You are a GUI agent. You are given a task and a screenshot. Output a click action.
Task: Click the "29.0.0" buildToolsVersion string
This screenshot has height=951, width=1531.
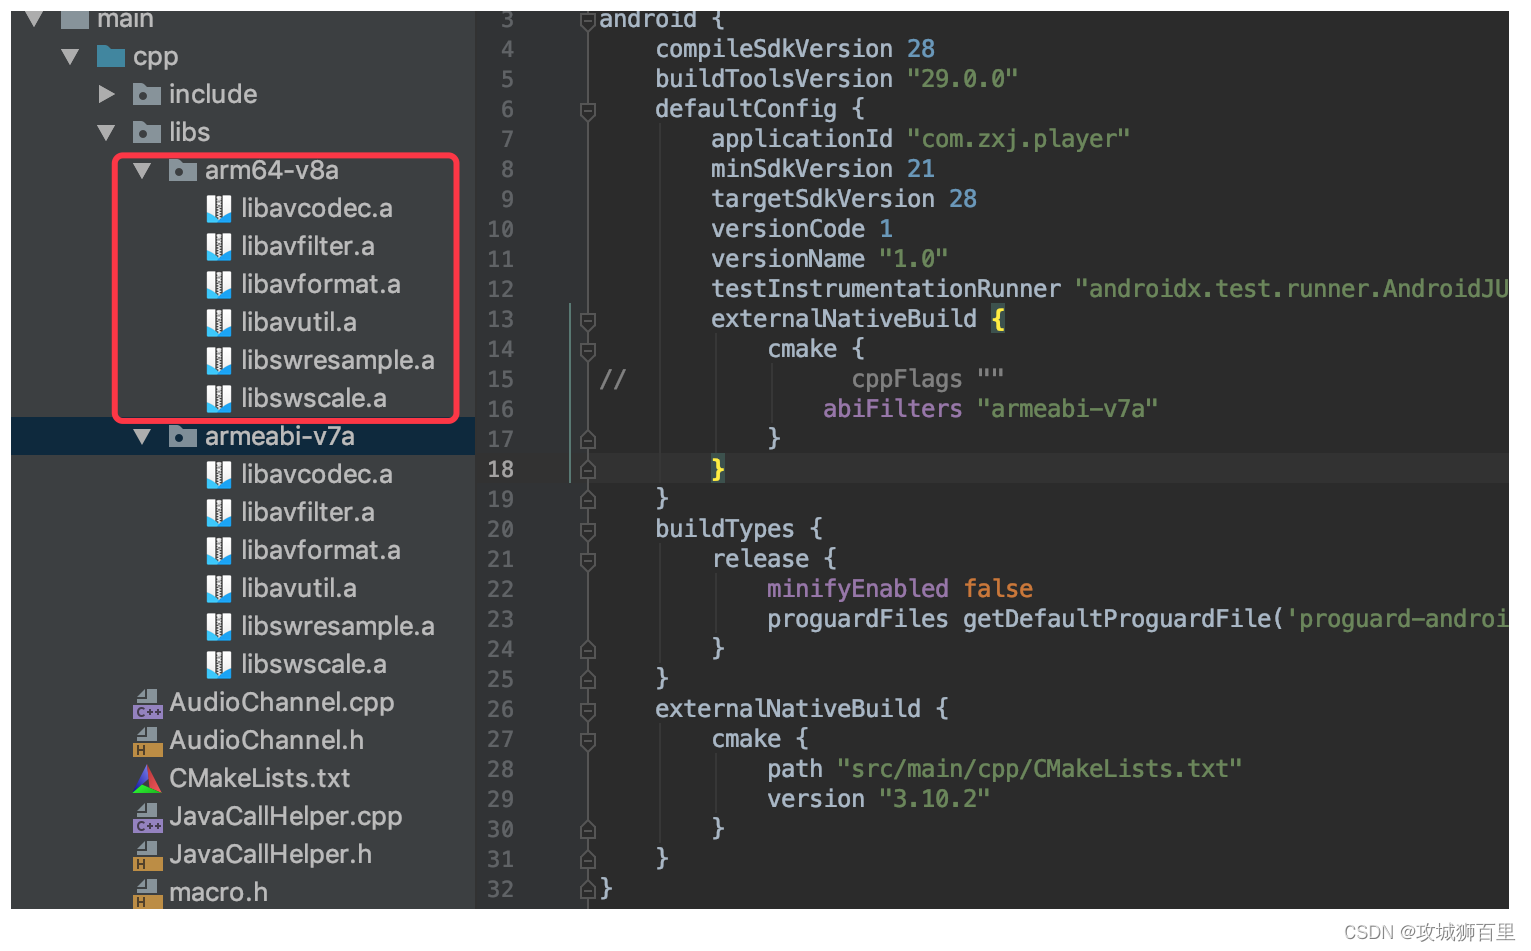click(963, 79)
